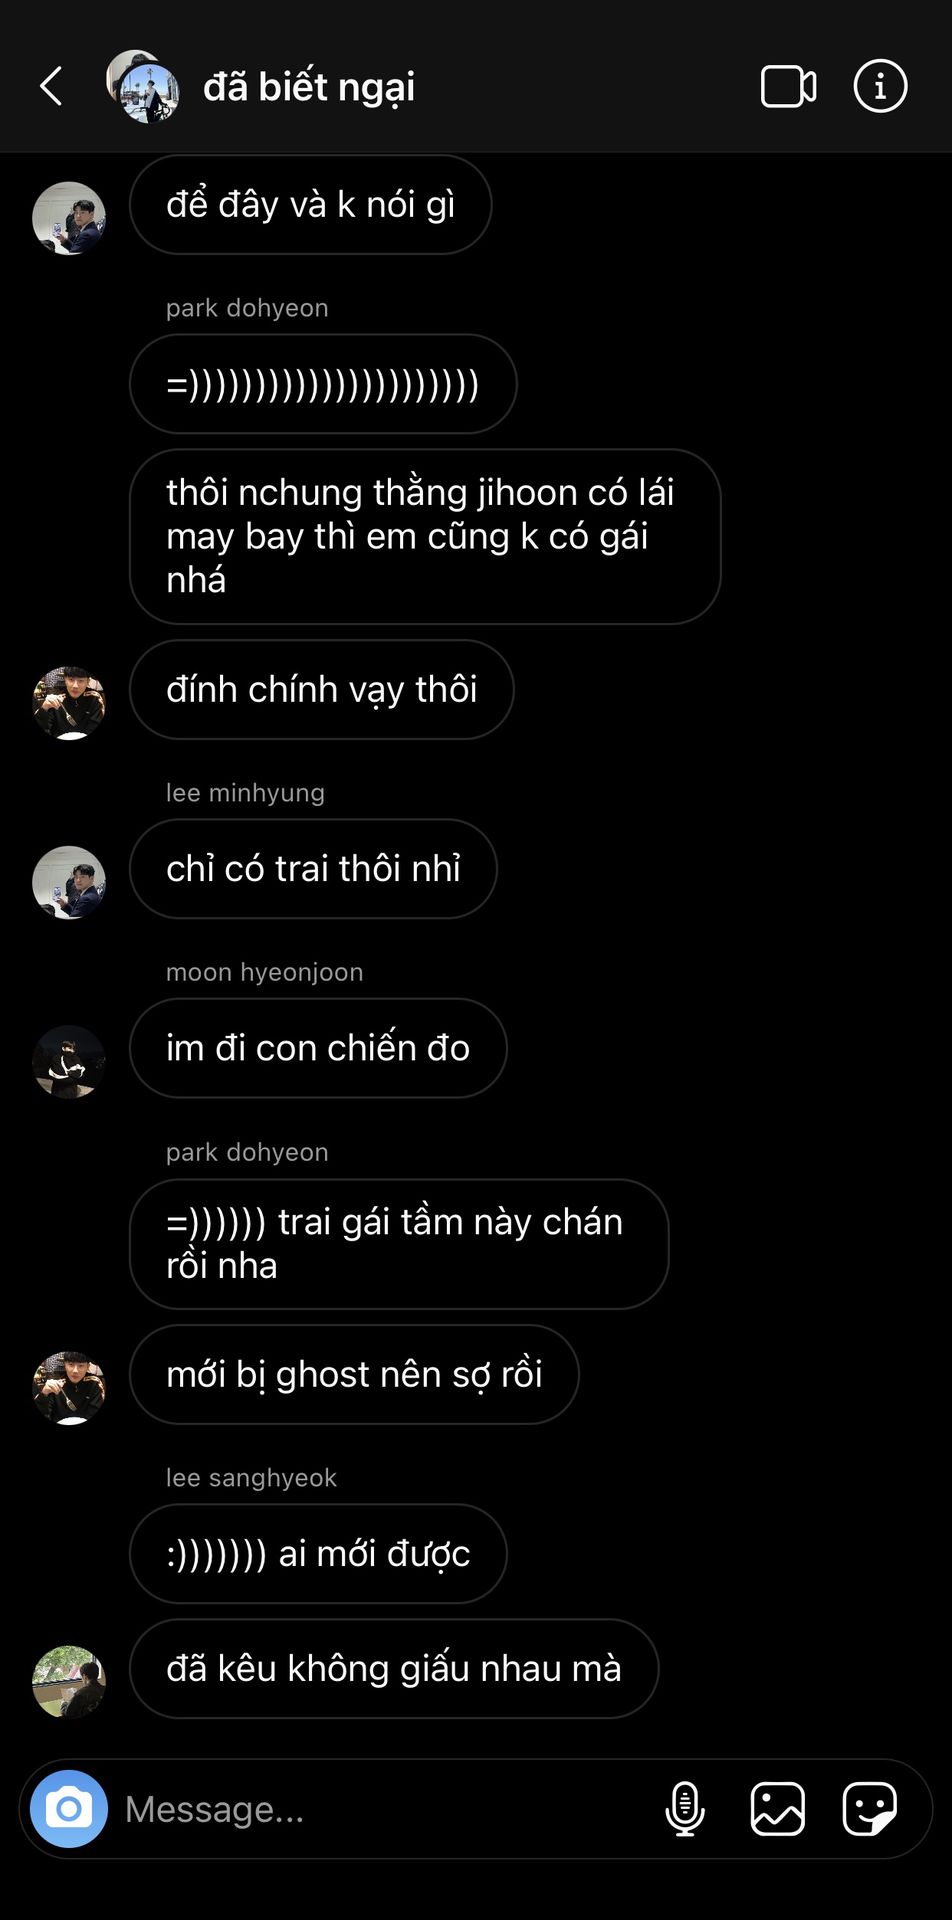Open the photo gallery picker
Viewport: 952px width, 1920px height.
click(777, 1808)
